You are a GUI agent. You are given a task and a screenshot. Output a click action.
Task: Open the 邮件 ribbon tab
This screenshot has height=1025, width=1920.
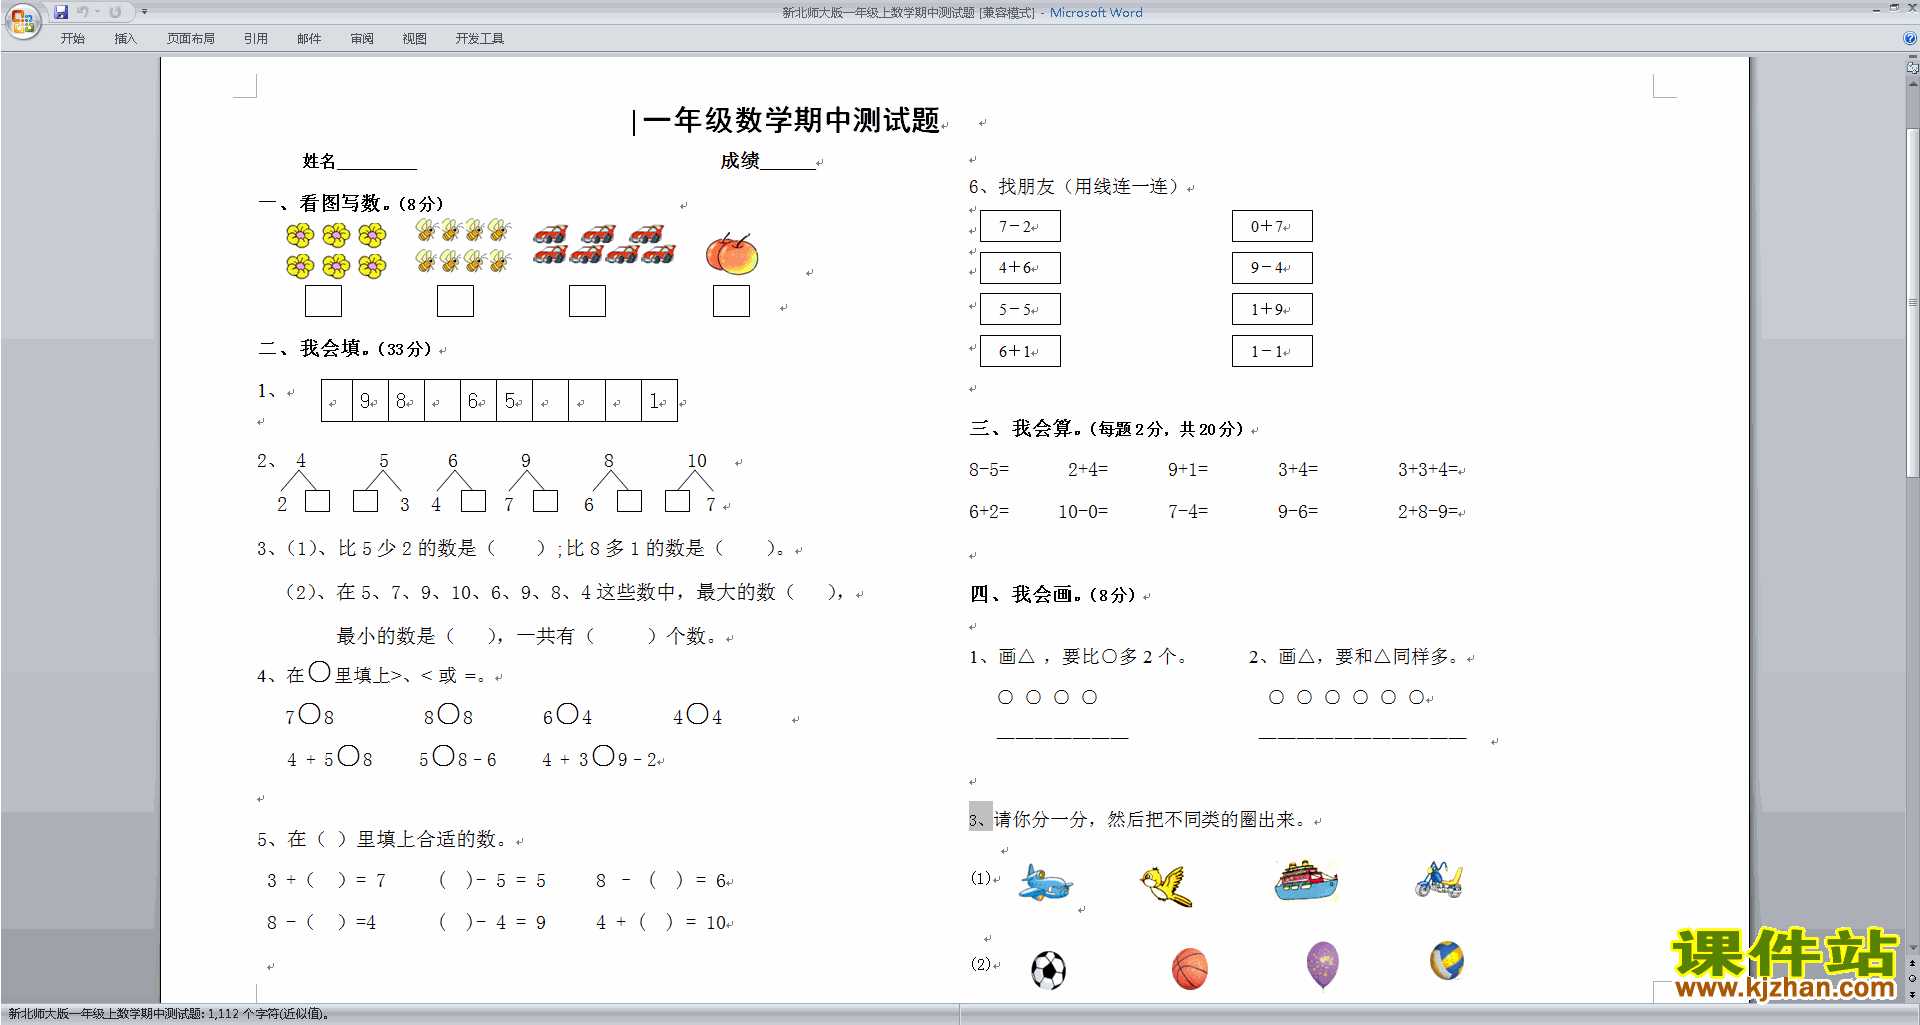(x=309, y=38)
